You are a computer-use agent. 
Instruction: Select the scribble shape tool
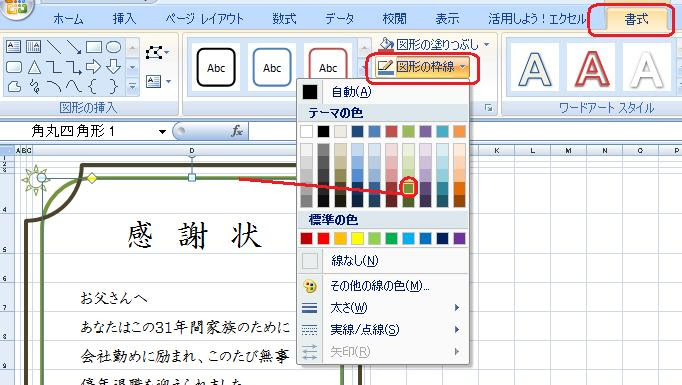(x=34, y=87)
